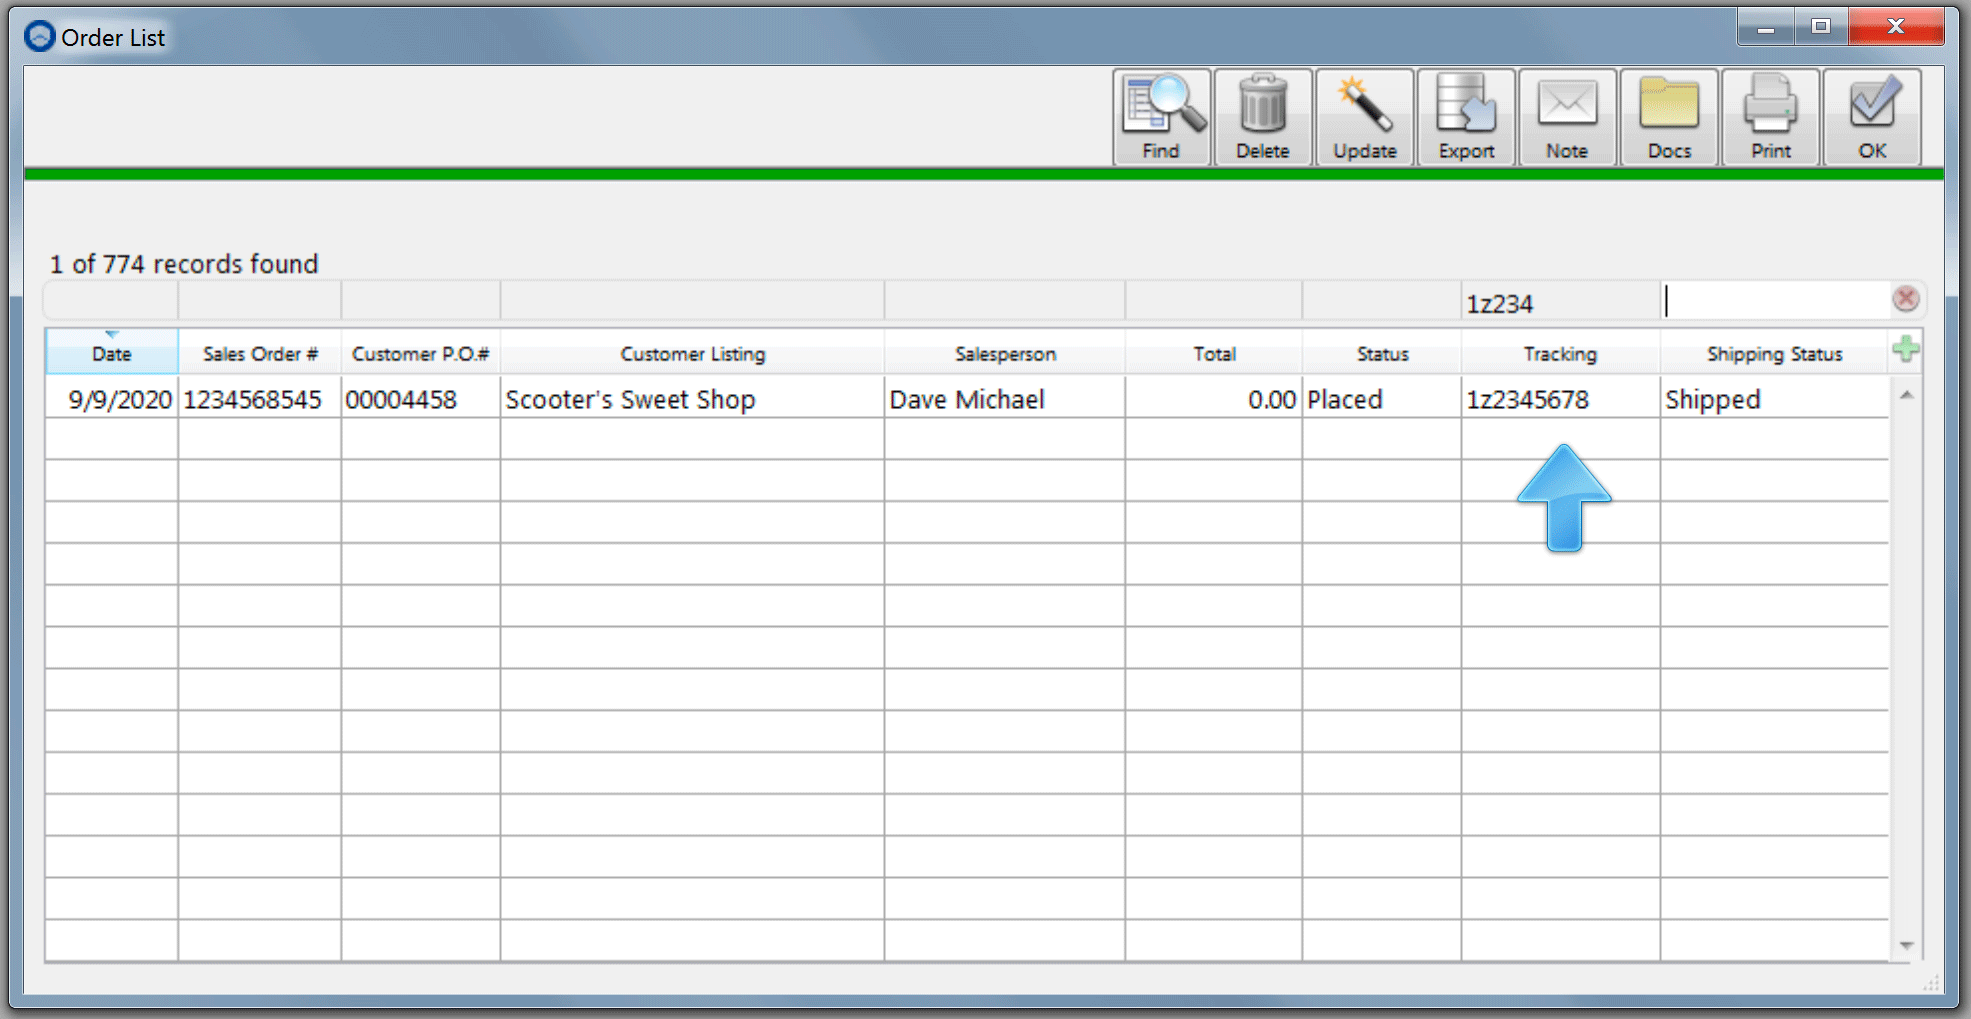
Task: Sort by Customer Listing header
Action: pyautogui.click(x=692, y=353)
